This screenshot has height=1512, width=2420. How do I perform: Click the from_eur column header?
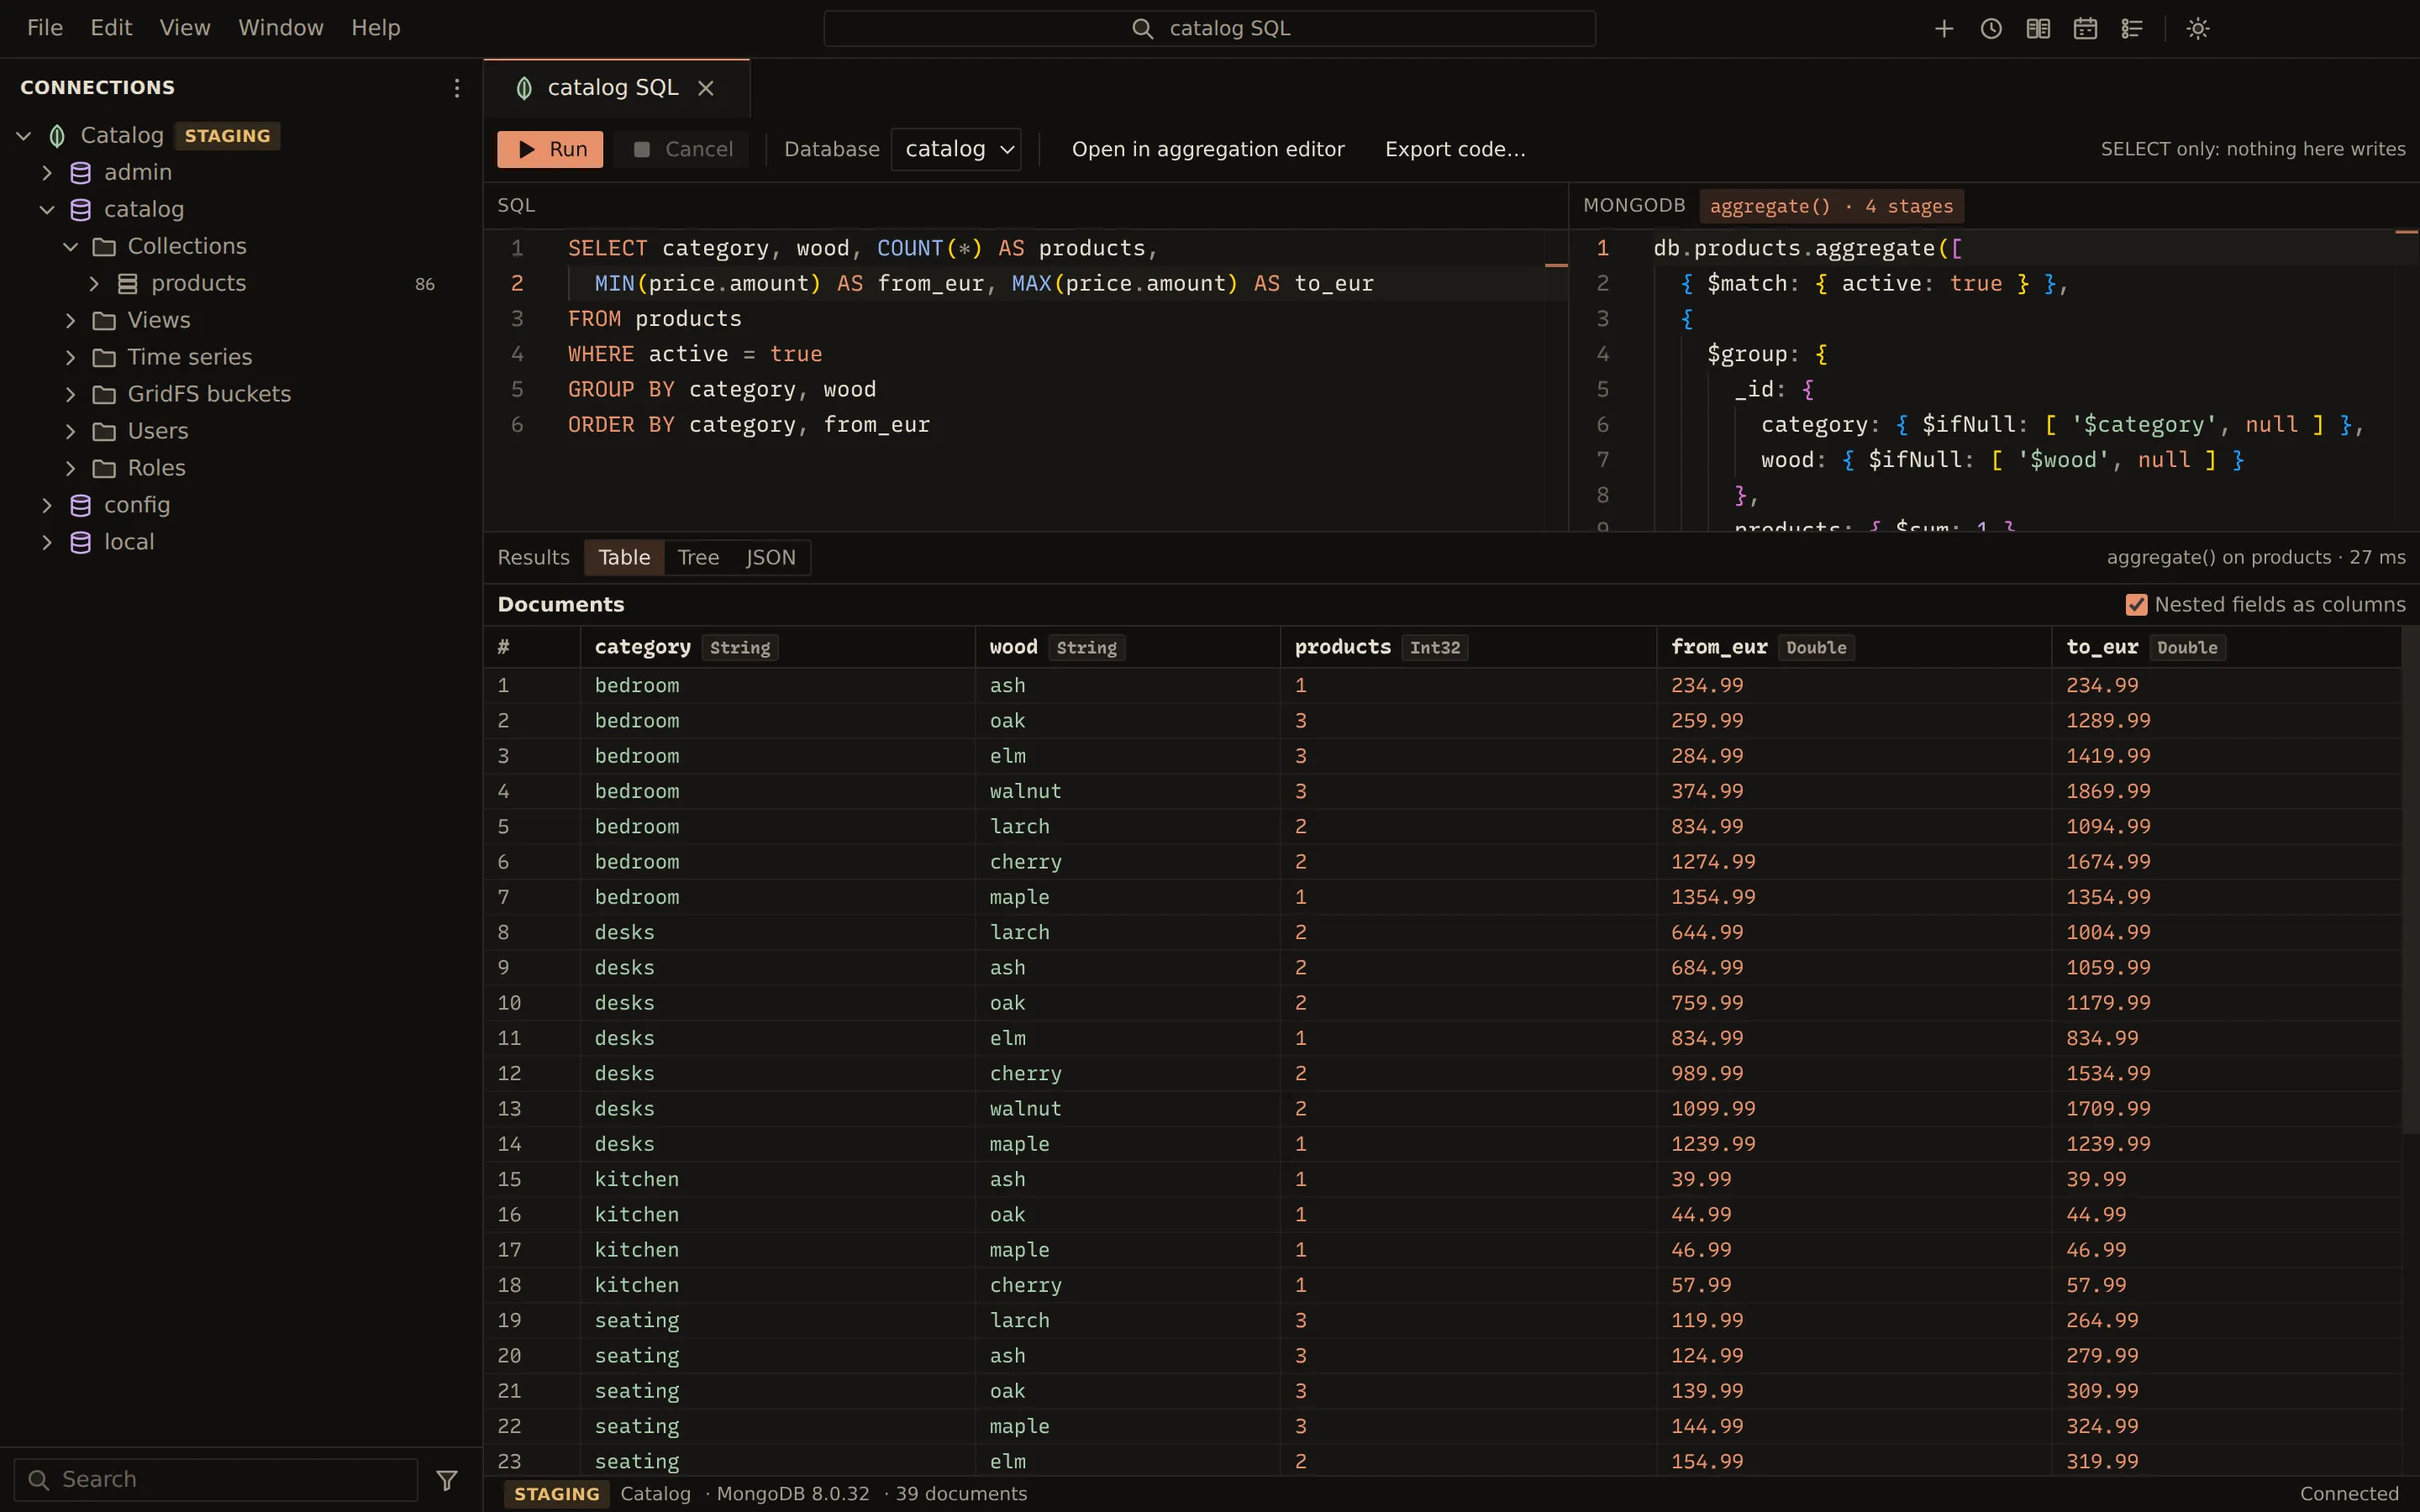(x=1854, y=648)
